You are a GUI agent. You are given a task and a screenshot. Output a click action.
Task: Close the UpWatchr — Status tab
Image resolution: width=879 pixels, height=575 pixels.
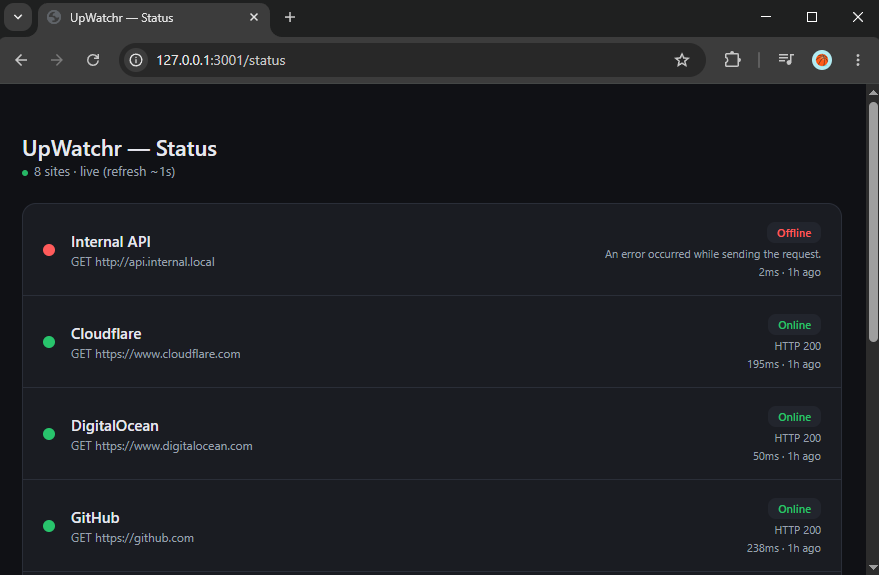254,17
